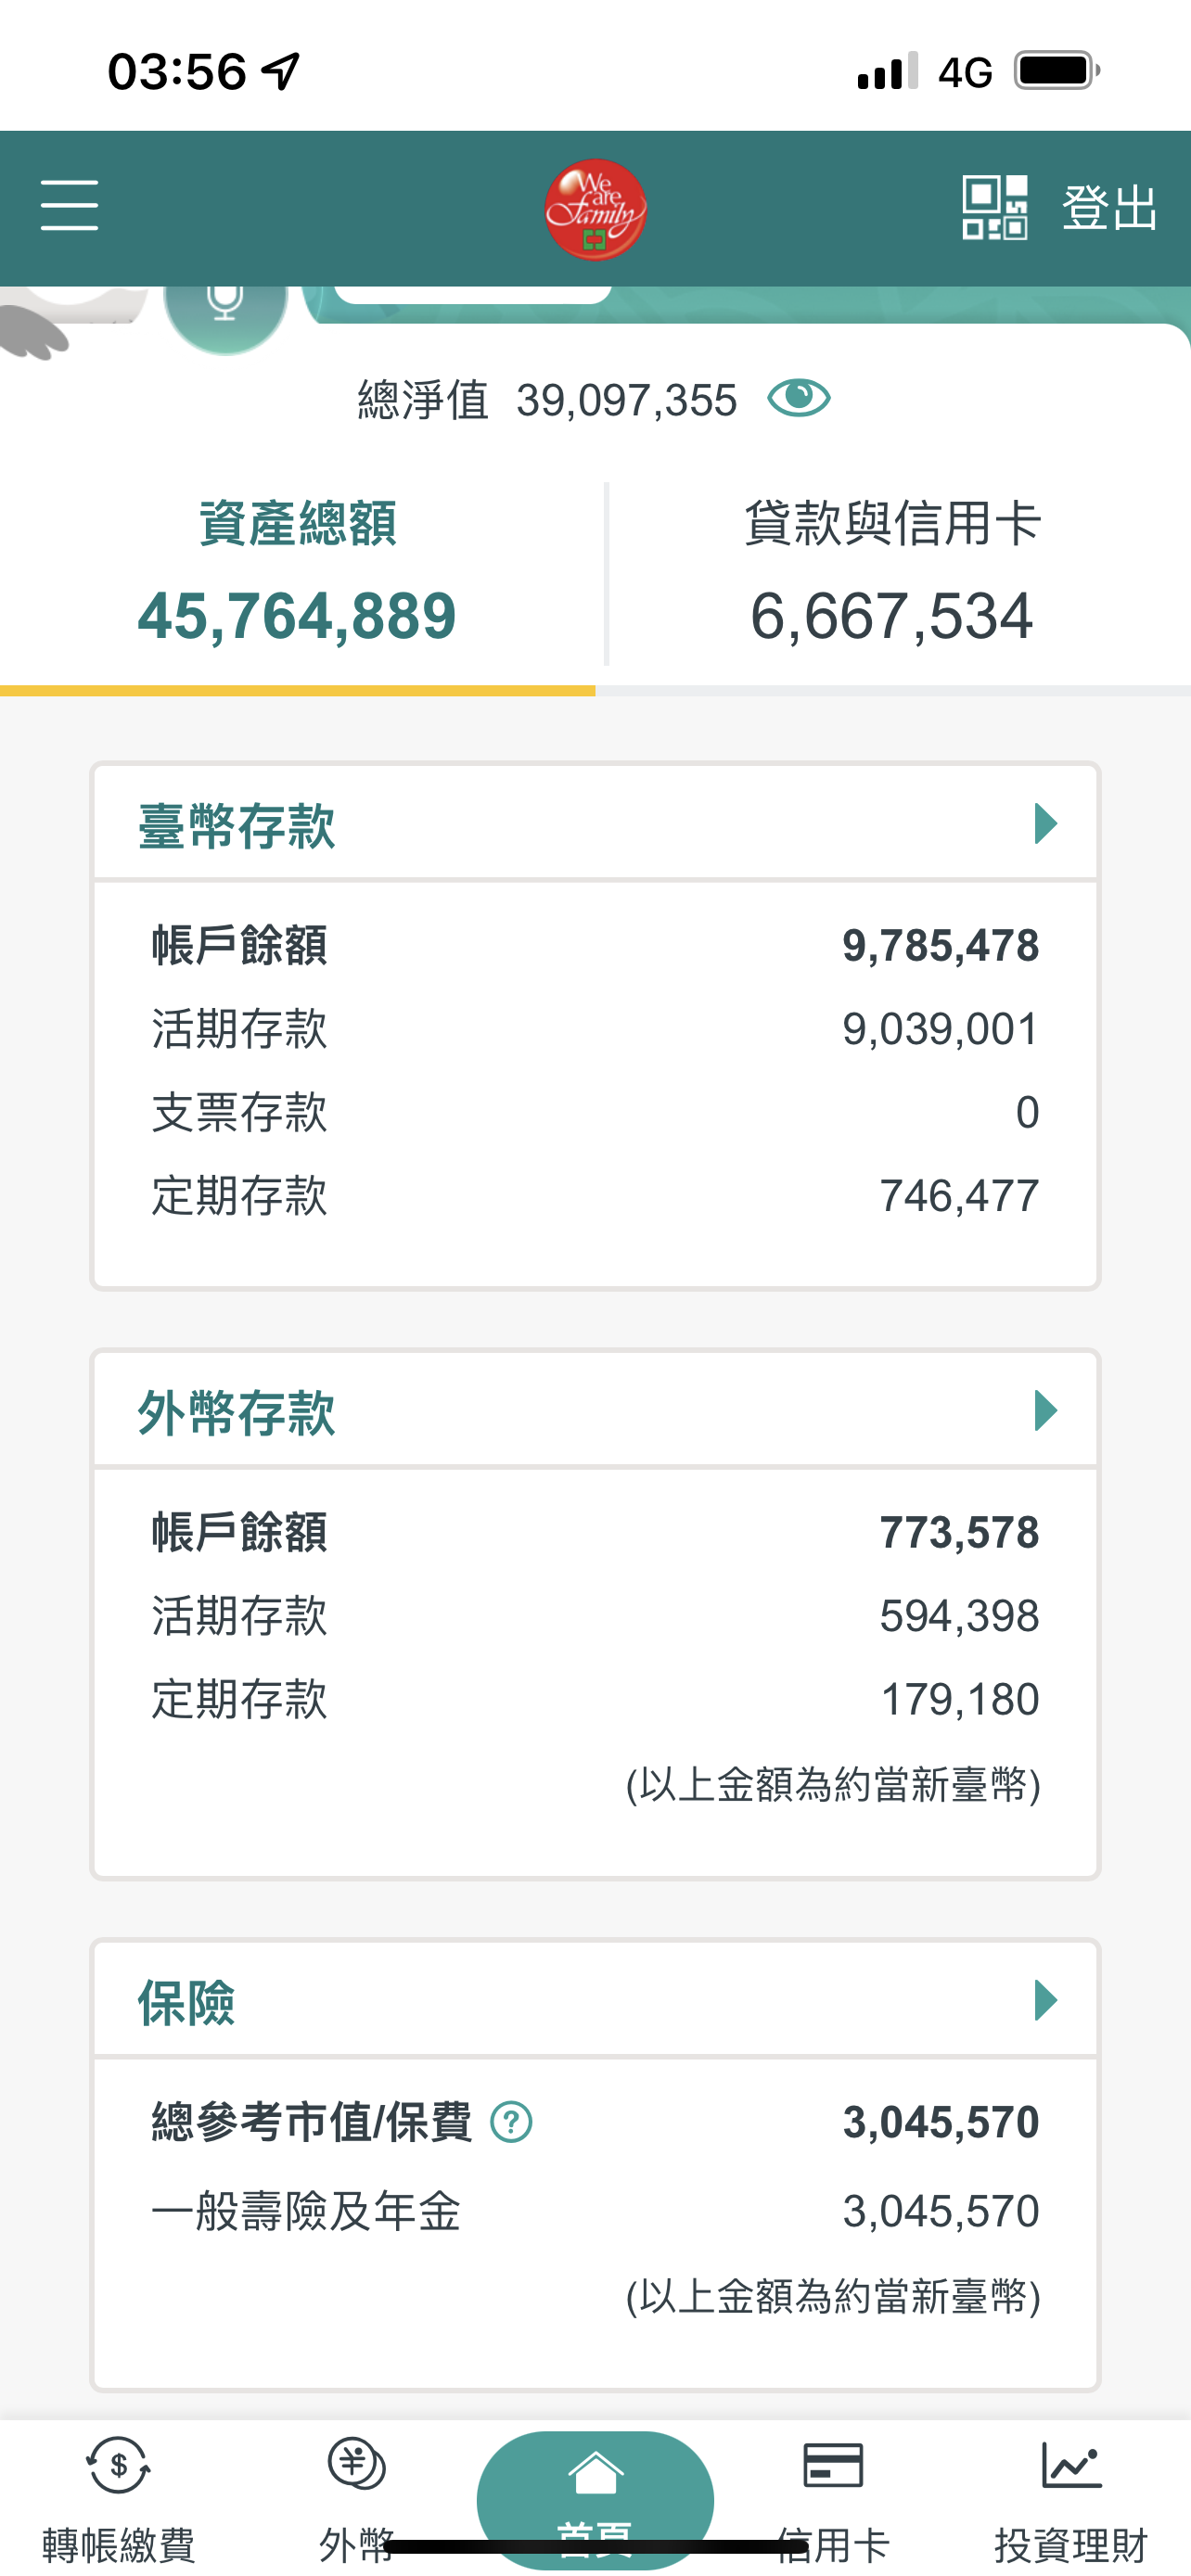The width and height of the screenshot is (1191, 2576).
Task: Tap the 外幣存款 section title
Action: point(236,1413)
